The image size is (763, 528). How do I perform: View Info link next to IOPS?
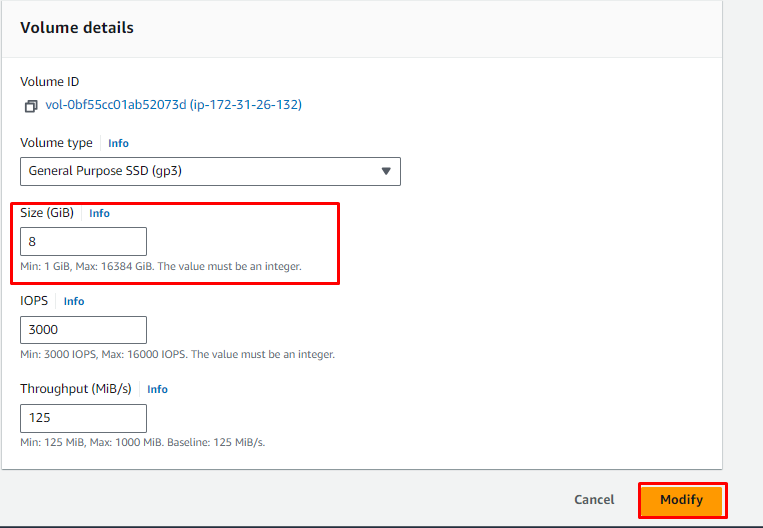click(x=74, y=301)
